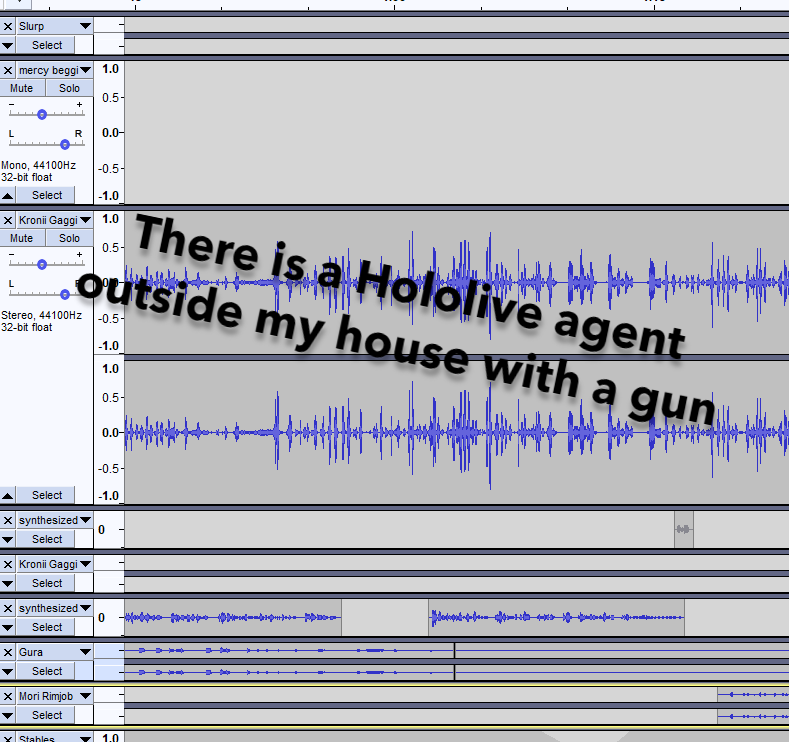
Task: Click the mercy beggi vertical amplitude scale
Action: click(109, 133)
